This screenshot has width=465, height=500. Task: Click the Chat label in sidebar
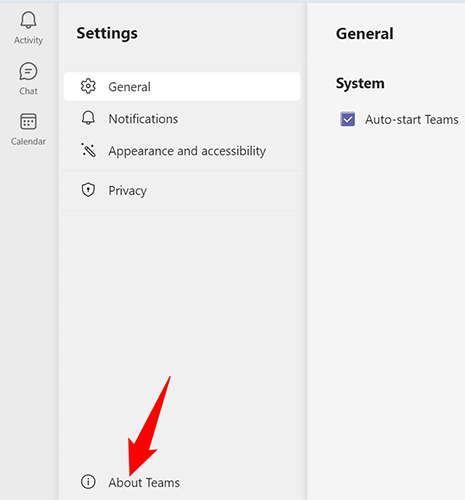(28, 91)
